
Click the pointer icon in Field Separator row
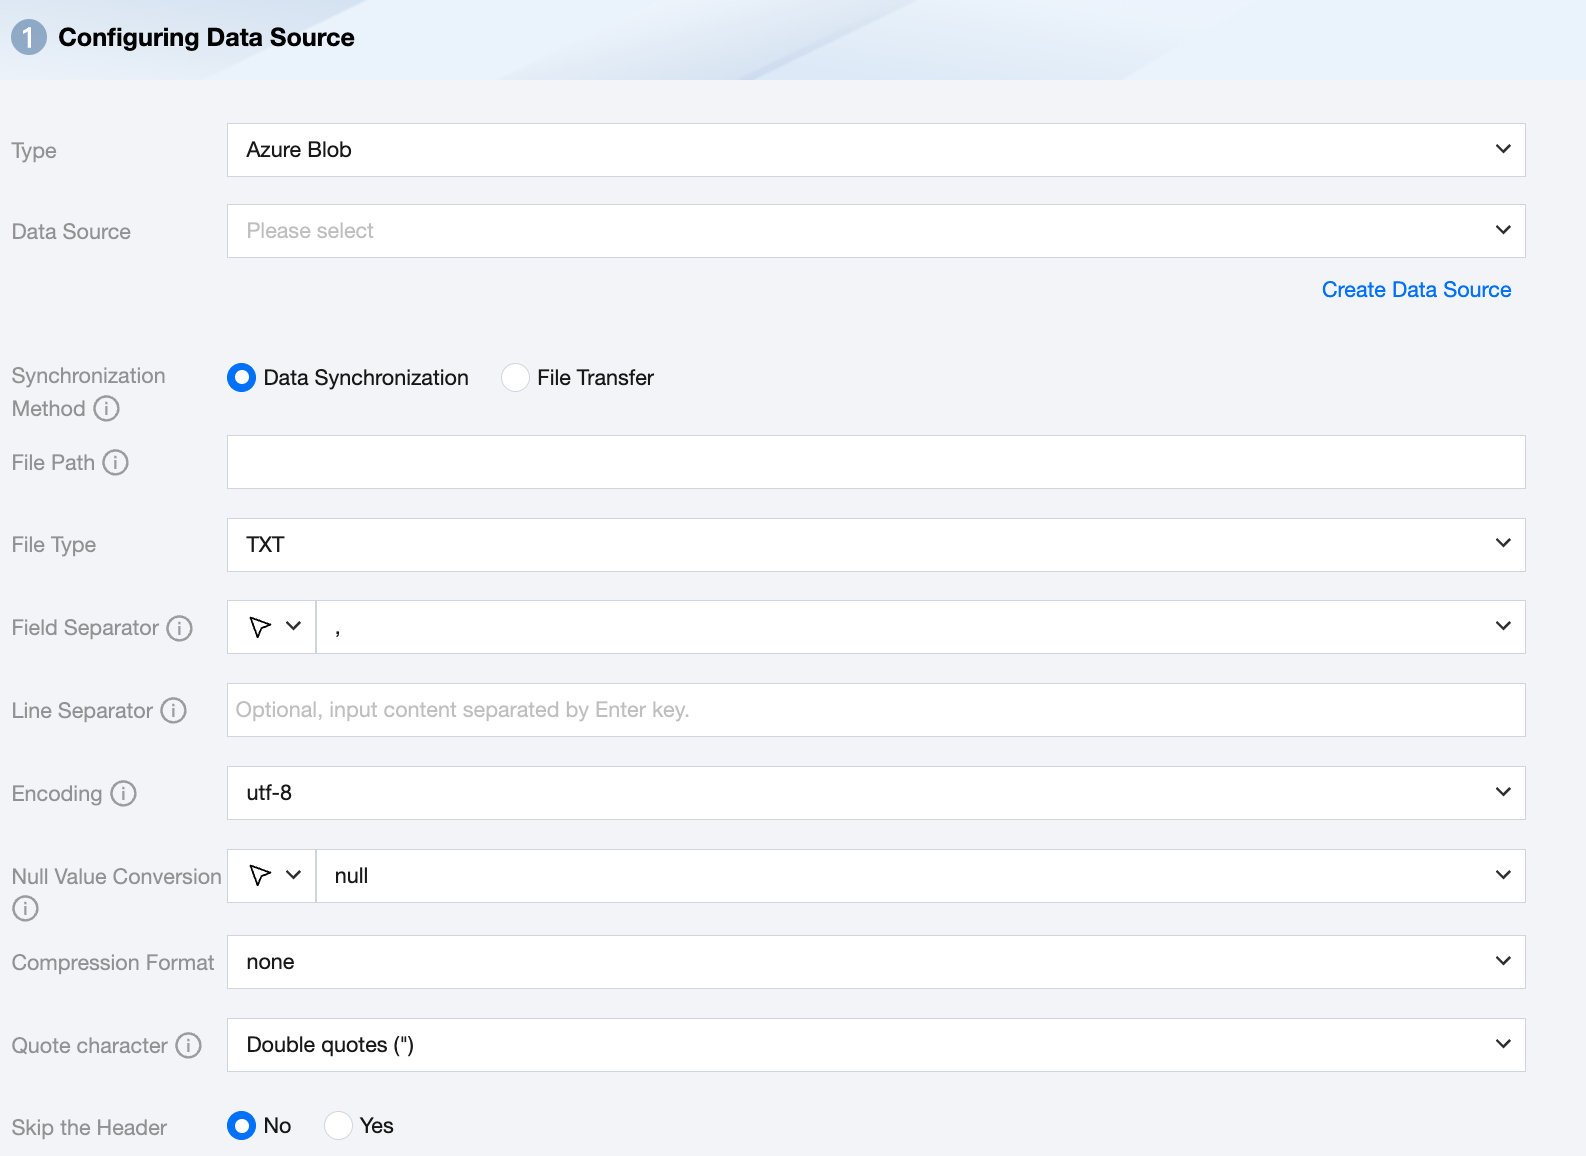[260, 627]
